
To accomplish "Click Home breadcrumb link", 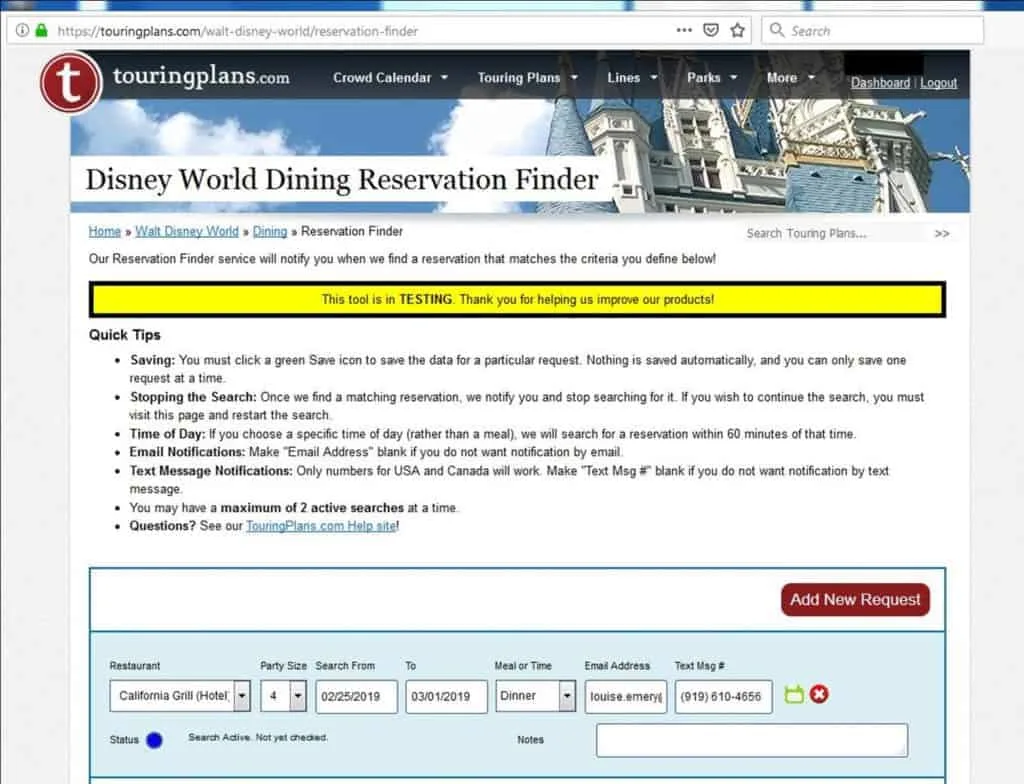I will tap(104, 231).
